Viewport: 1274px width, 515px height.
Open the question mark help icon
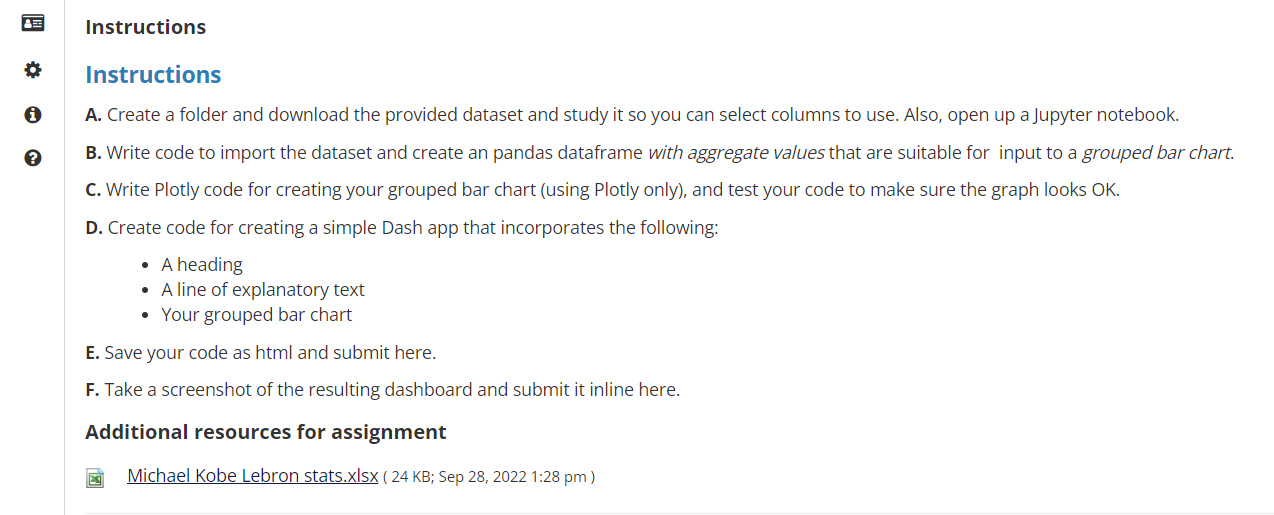(32, 158)
